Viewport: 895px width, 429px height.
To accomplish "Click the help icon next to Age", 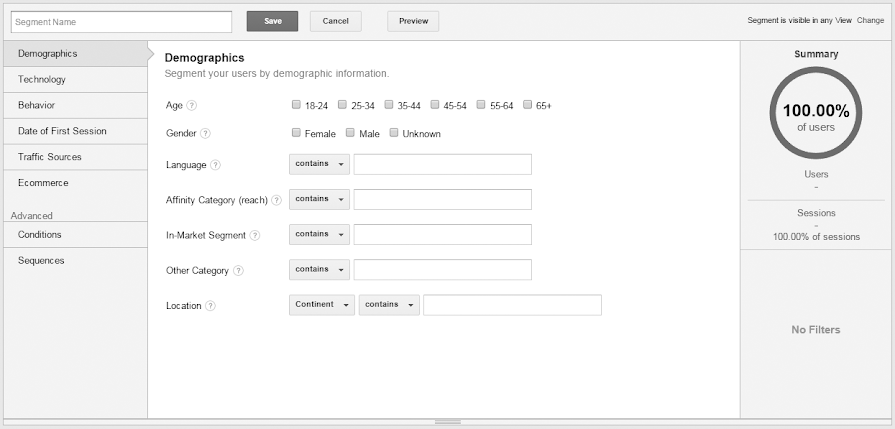I will [192, 106].
